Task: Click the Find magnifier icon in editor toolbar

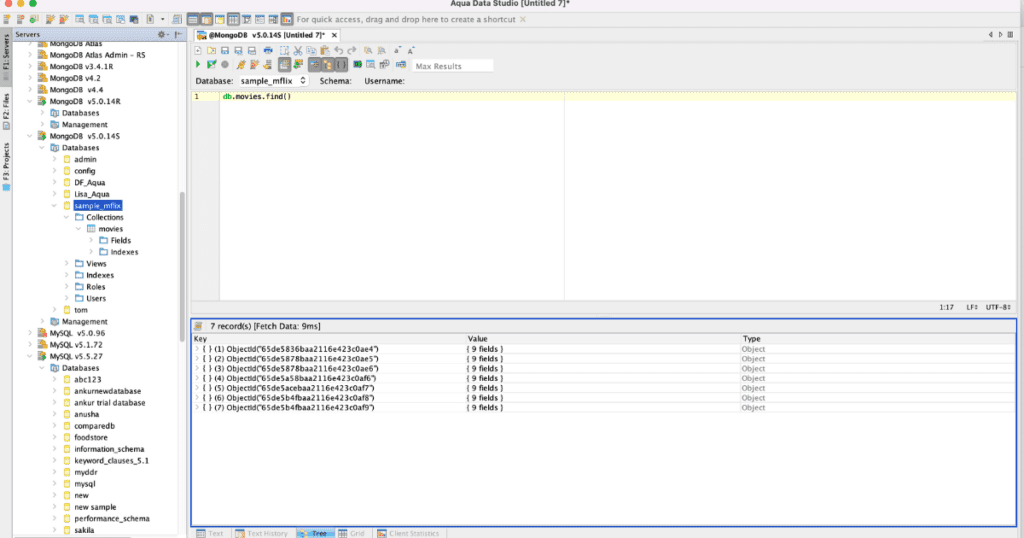Action: pyautogui.click(x=368, y=50)
